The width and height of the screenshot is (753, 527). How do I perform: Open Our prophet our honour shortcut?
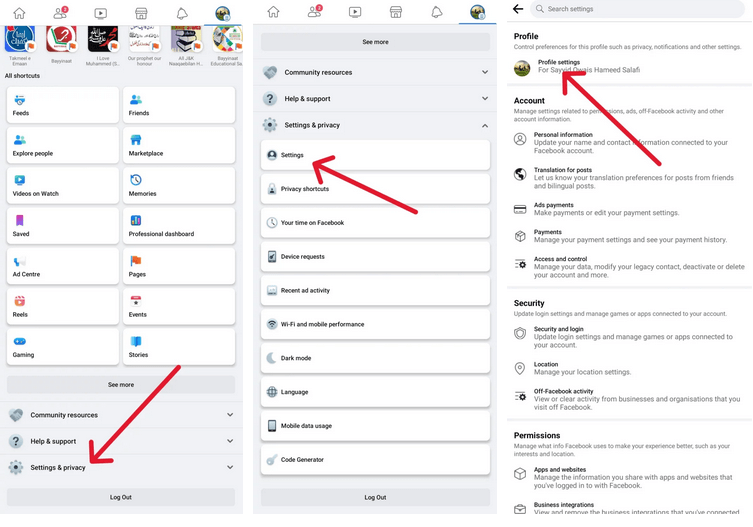pyautogui.click(x=144, y=46)
